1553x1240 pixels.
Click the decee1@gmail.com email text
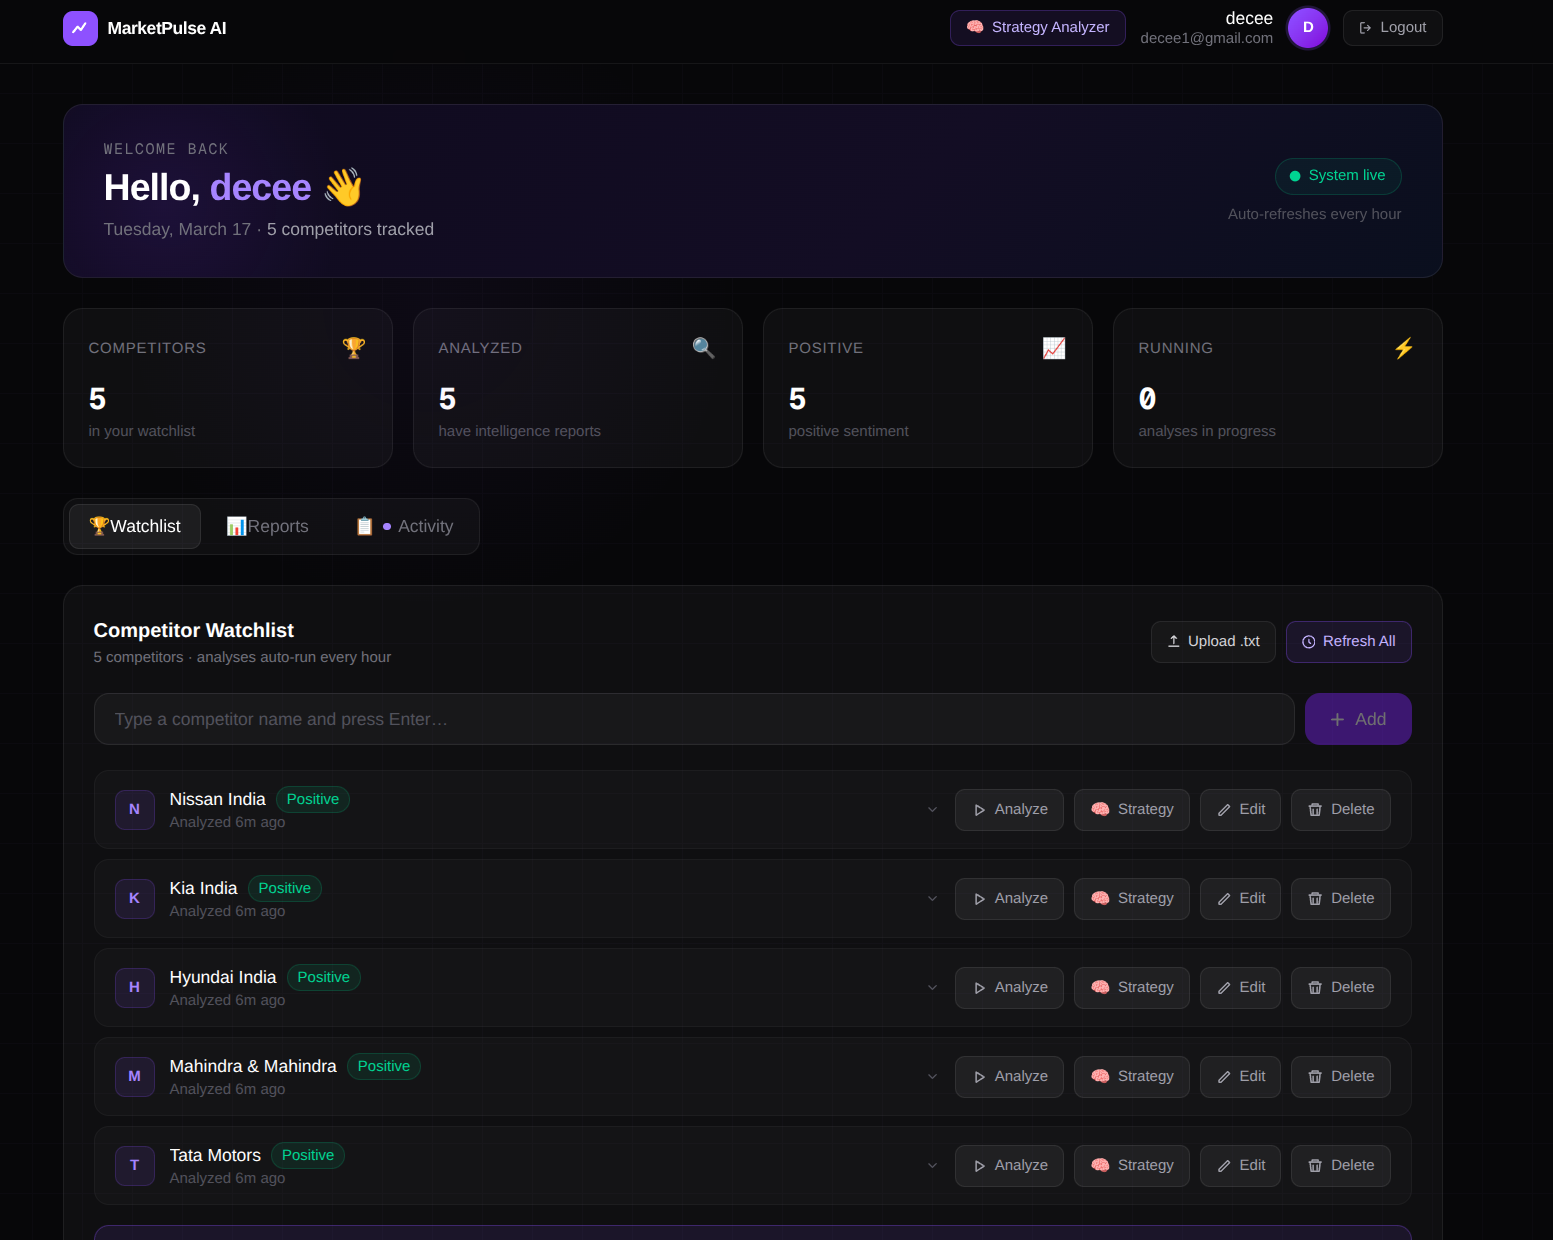pyautogui.click(x=1206, y=39)
